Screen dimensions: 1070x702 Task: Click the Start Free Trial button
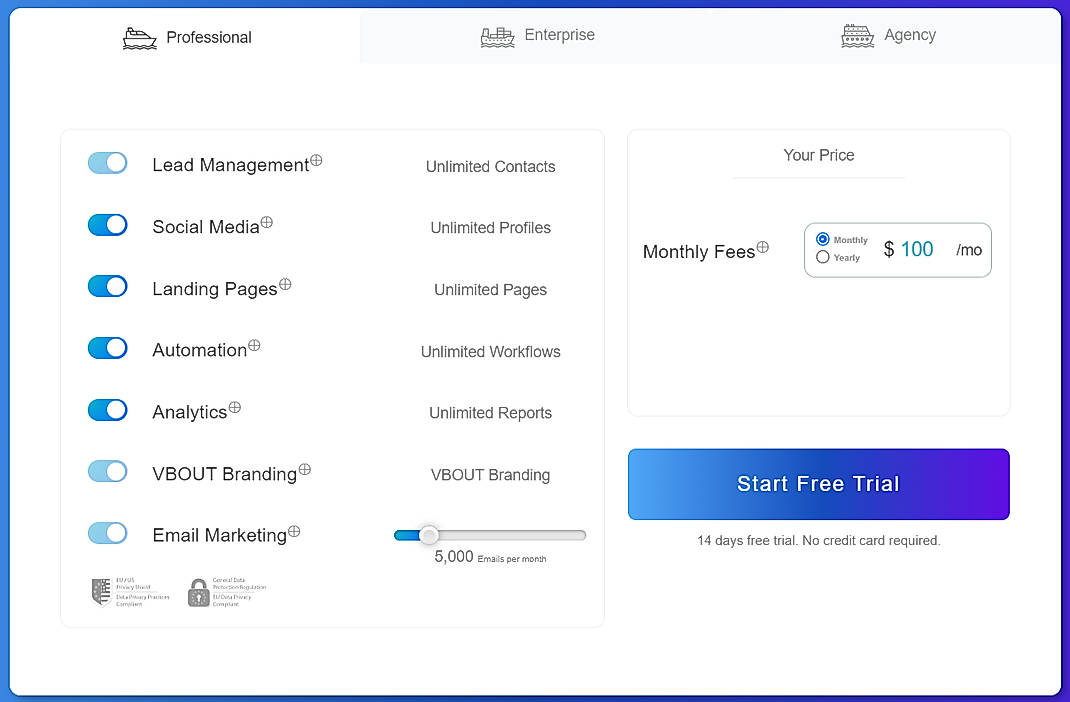pos(818,484)
